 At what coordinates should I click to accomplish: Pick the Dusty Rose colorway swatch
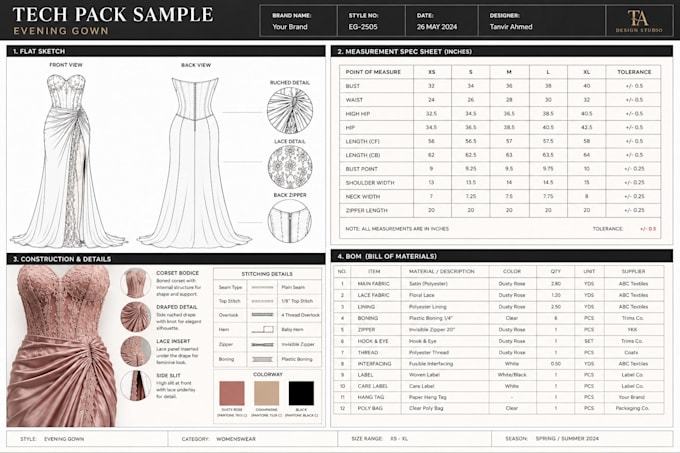point(232,393)
